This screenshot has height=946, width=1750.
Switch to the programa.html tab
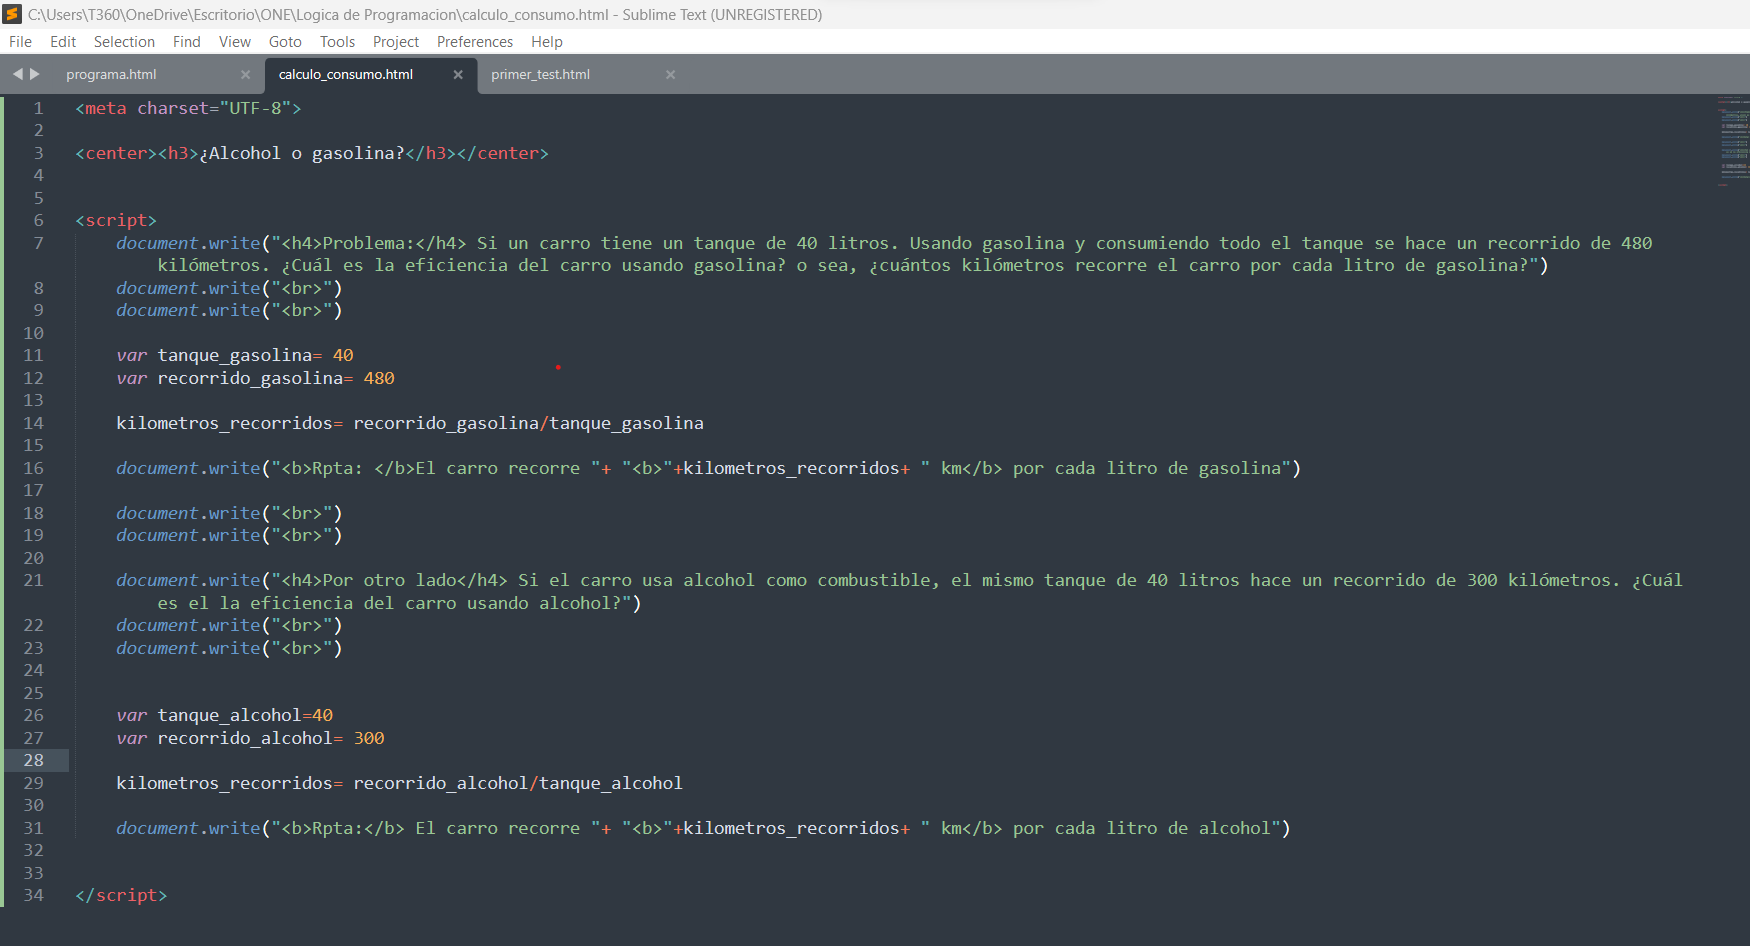(111, 74)
